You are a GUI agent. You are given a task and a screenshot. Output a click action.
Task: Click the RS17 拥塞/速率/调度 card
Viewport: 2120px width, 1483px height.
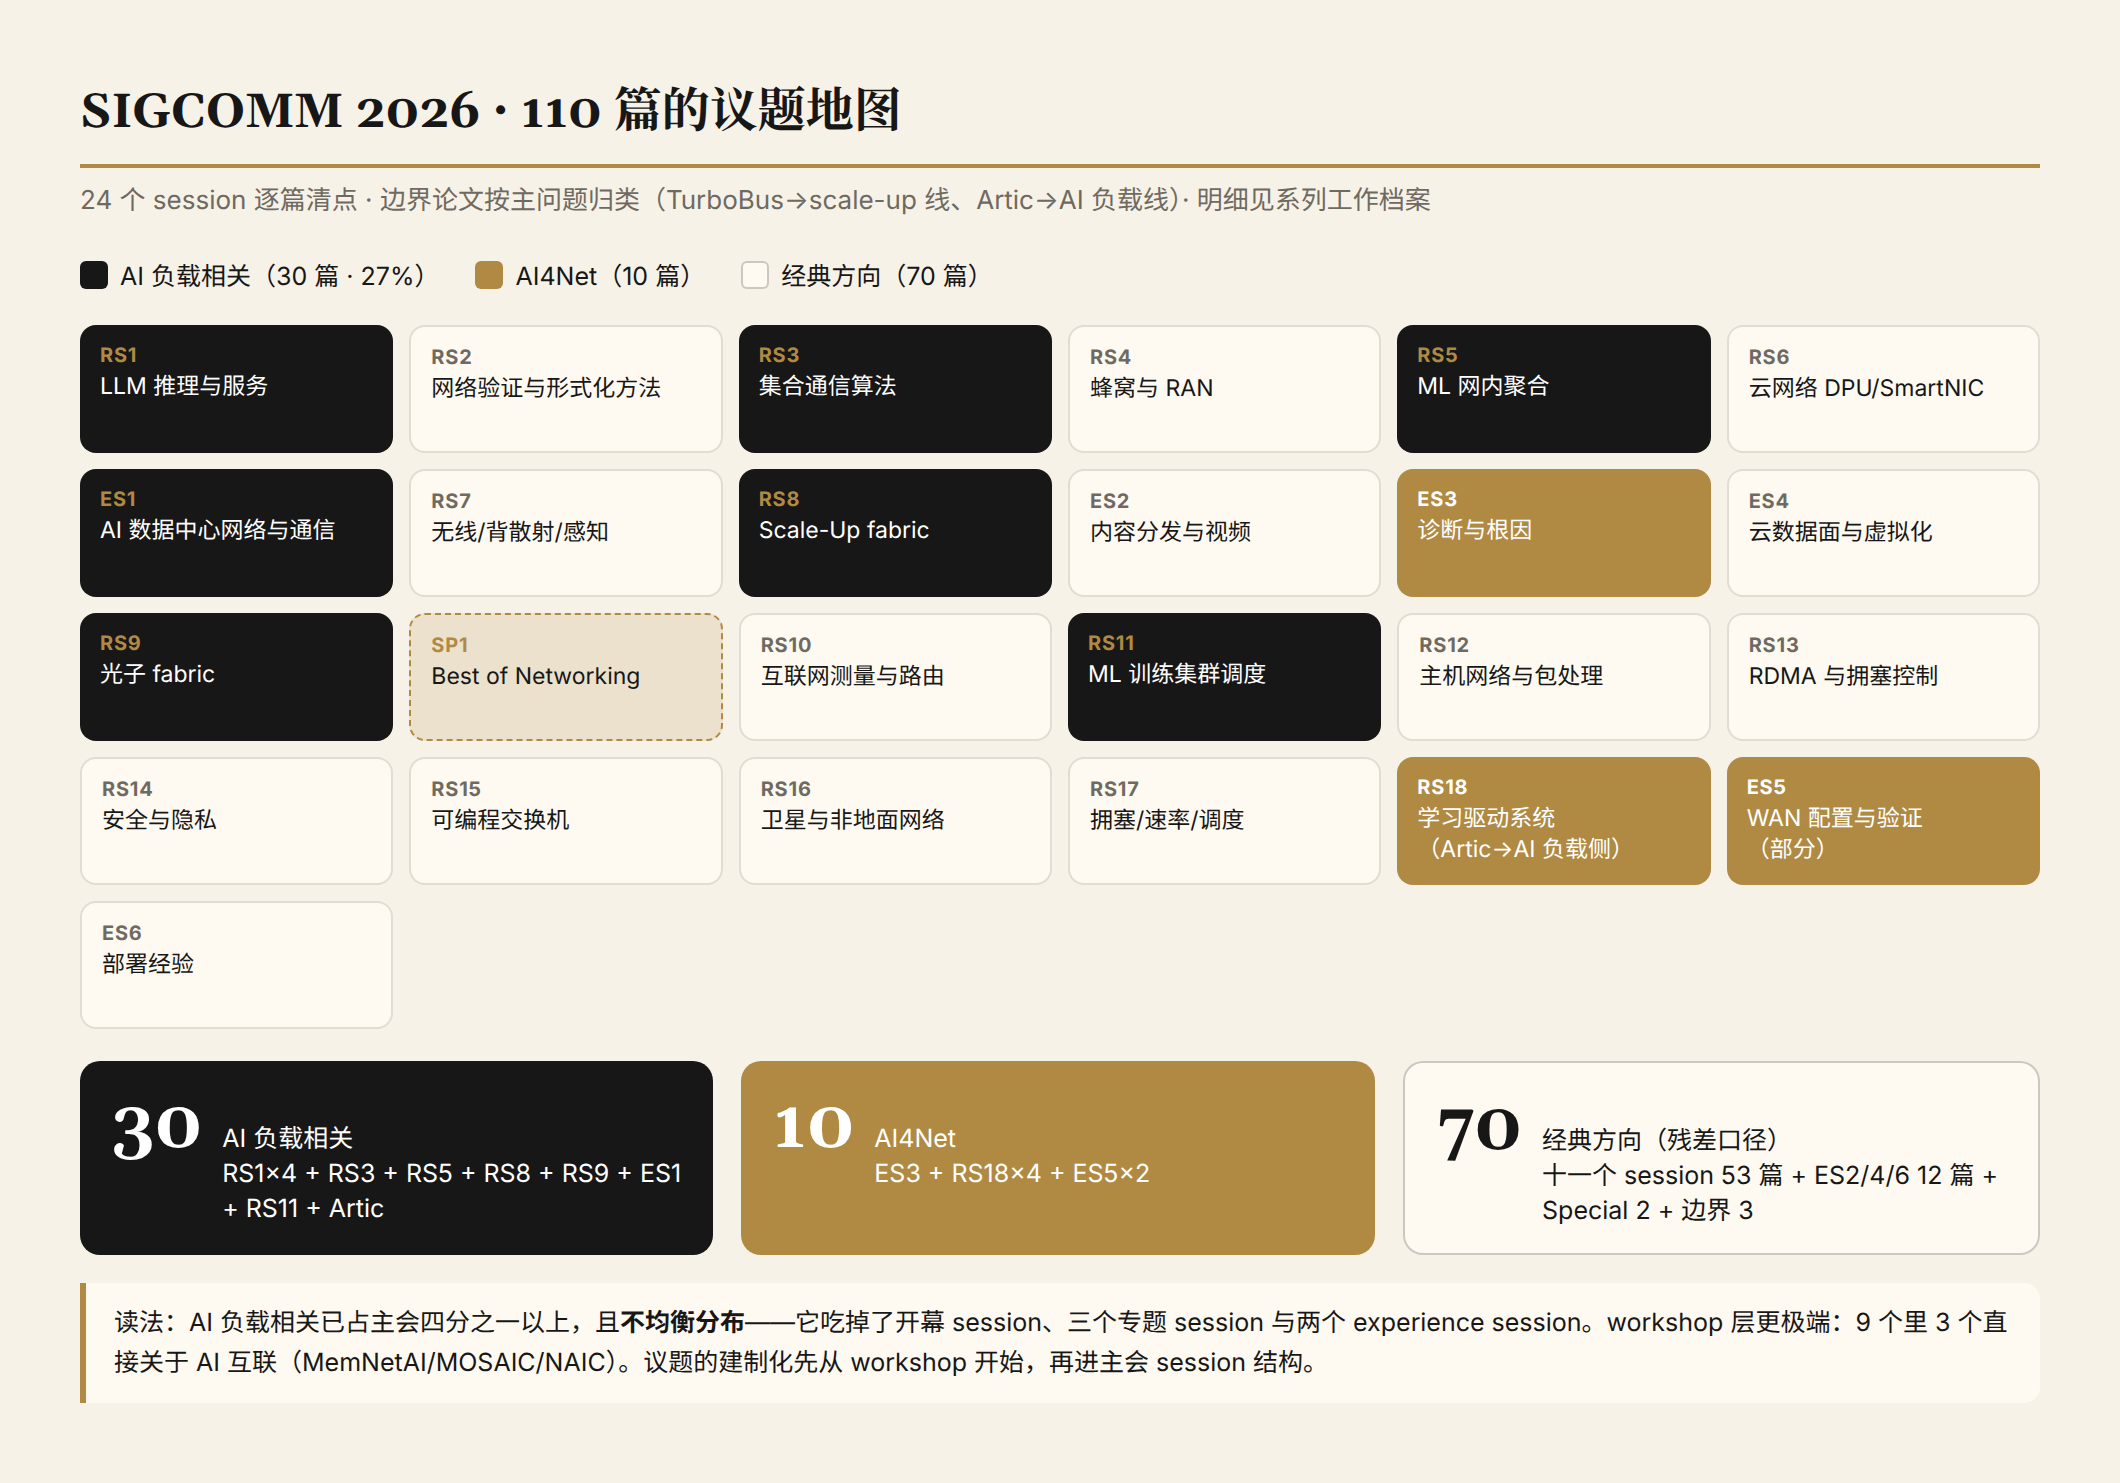tap(1224, 821)
